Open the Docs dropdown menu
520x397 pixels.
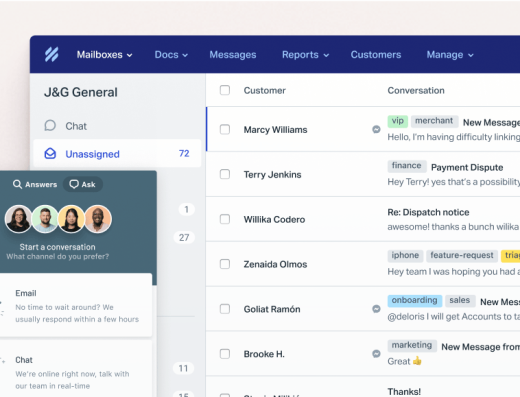click(x=171, y=55)
